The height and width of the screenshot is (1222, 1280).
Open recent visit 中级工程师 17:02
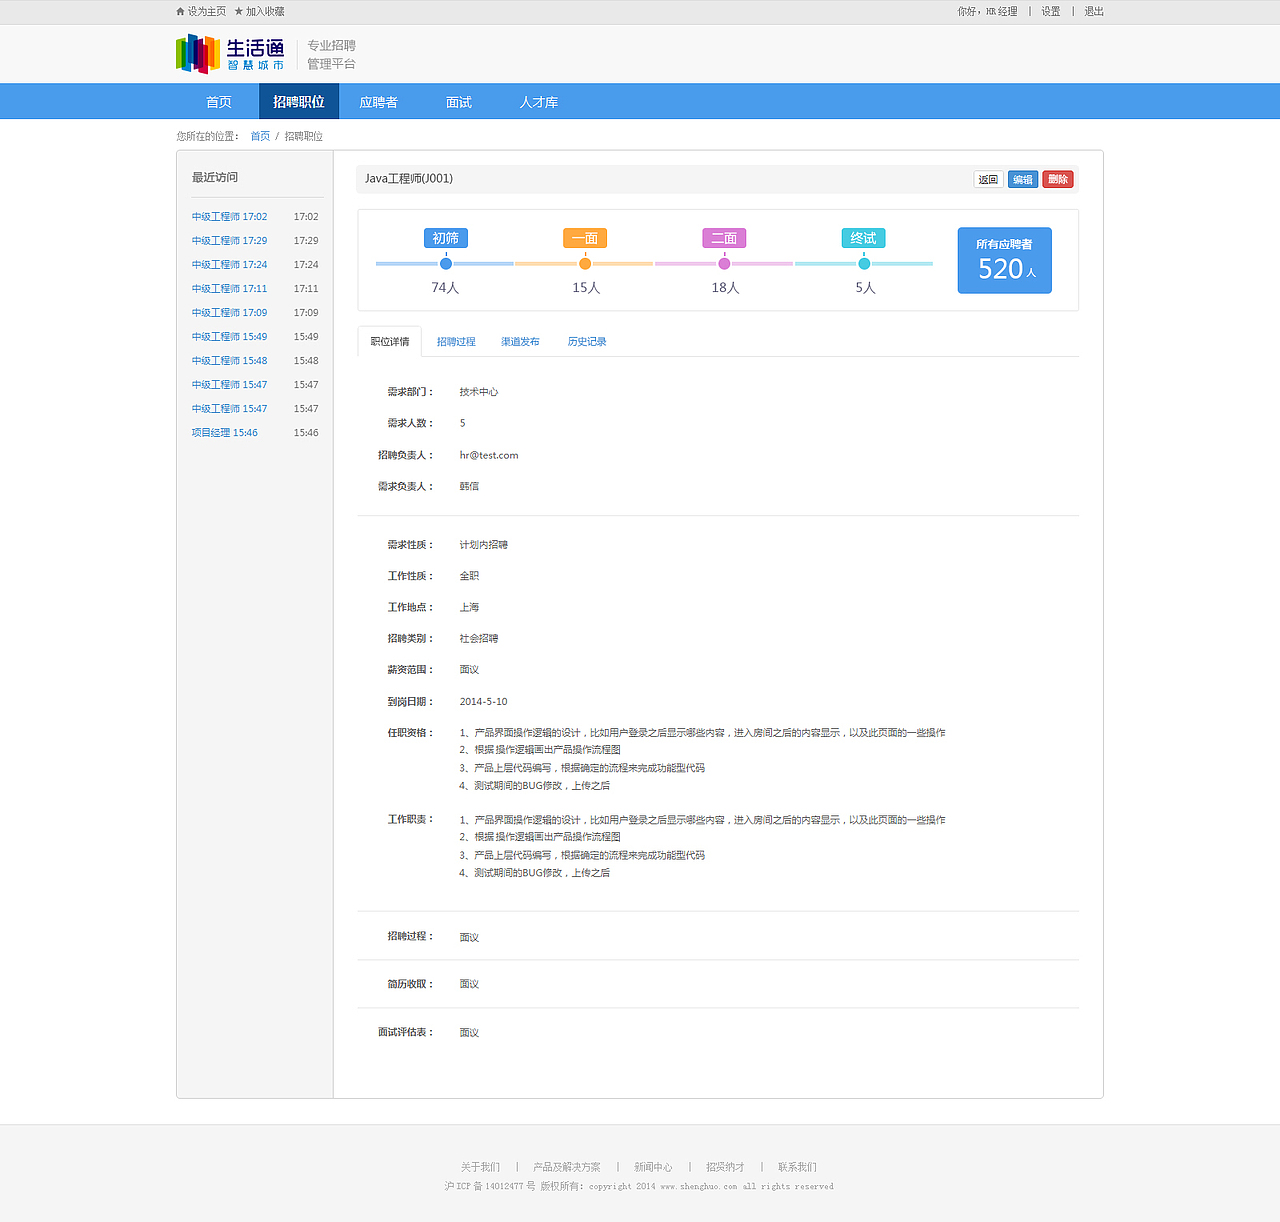[230, 217]
